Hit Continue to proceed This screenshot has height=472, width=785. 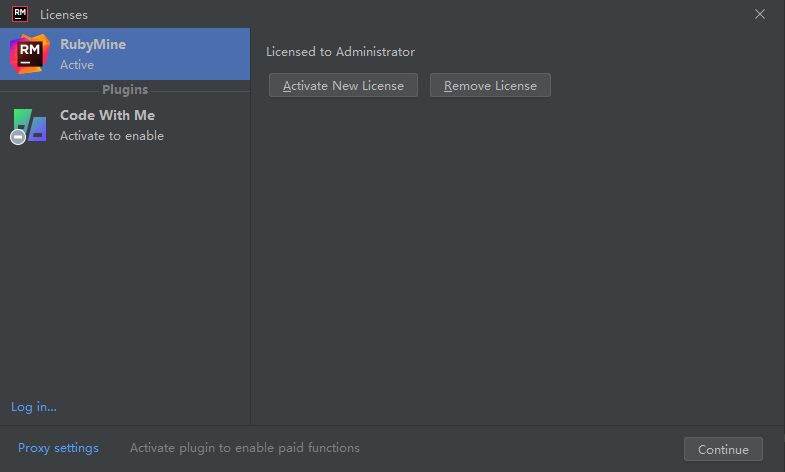coord(723,449)
